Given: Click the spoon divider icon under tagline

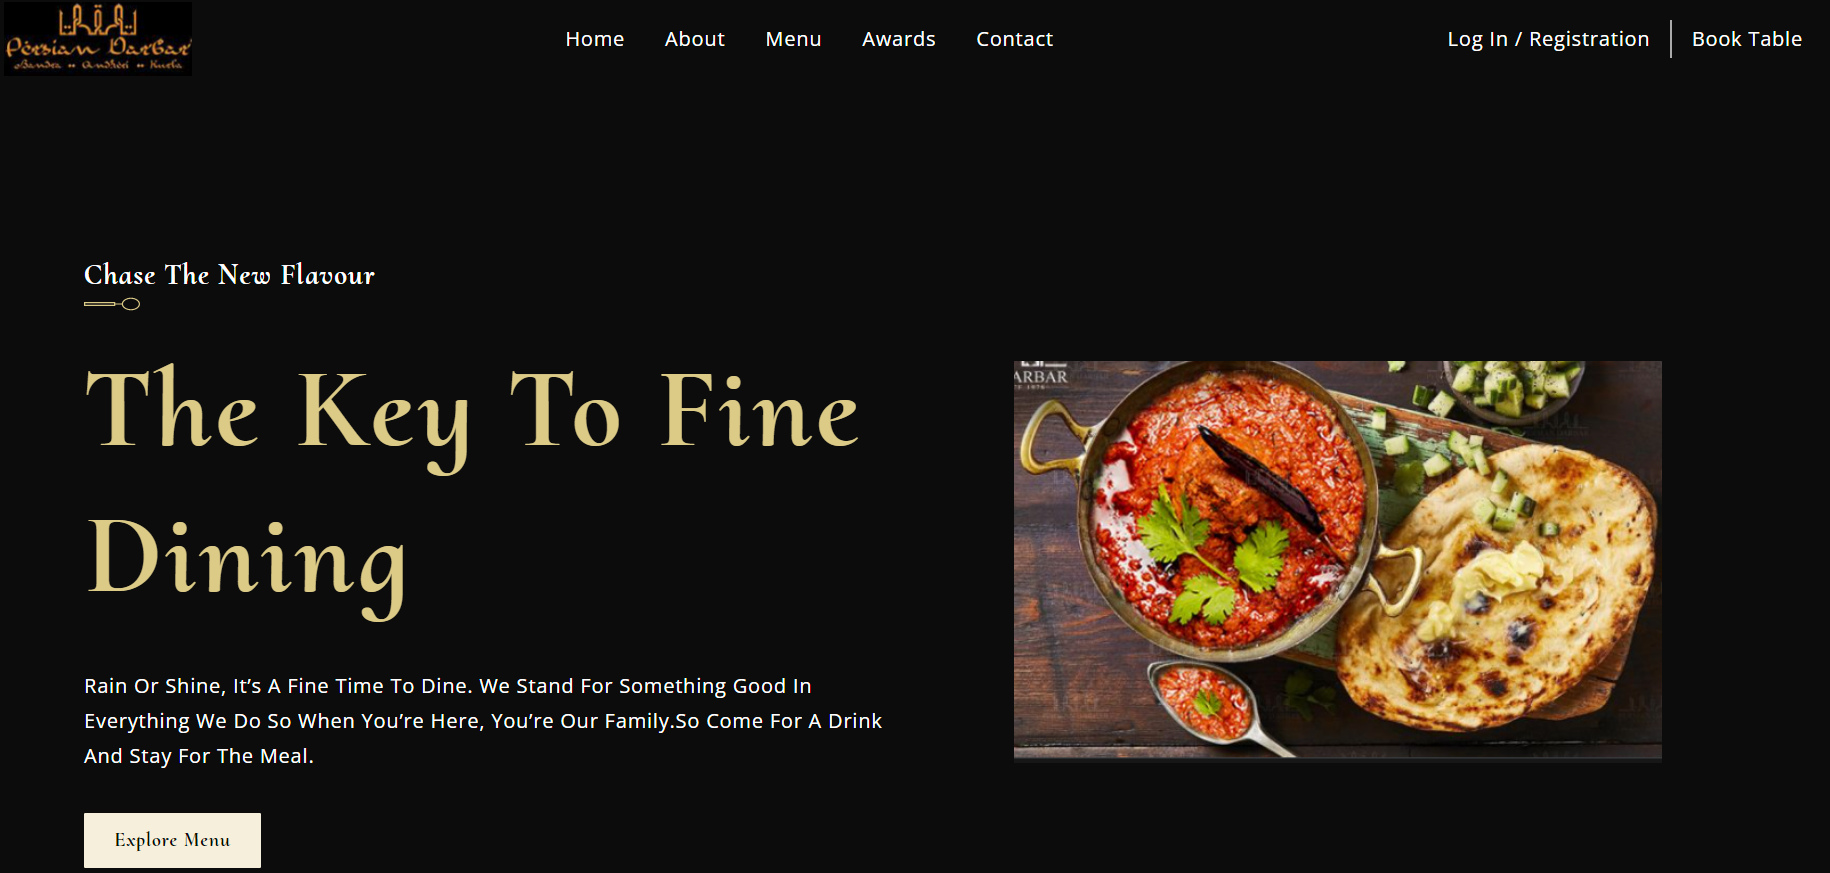Looking at the screenshot, I should [112, 304].
